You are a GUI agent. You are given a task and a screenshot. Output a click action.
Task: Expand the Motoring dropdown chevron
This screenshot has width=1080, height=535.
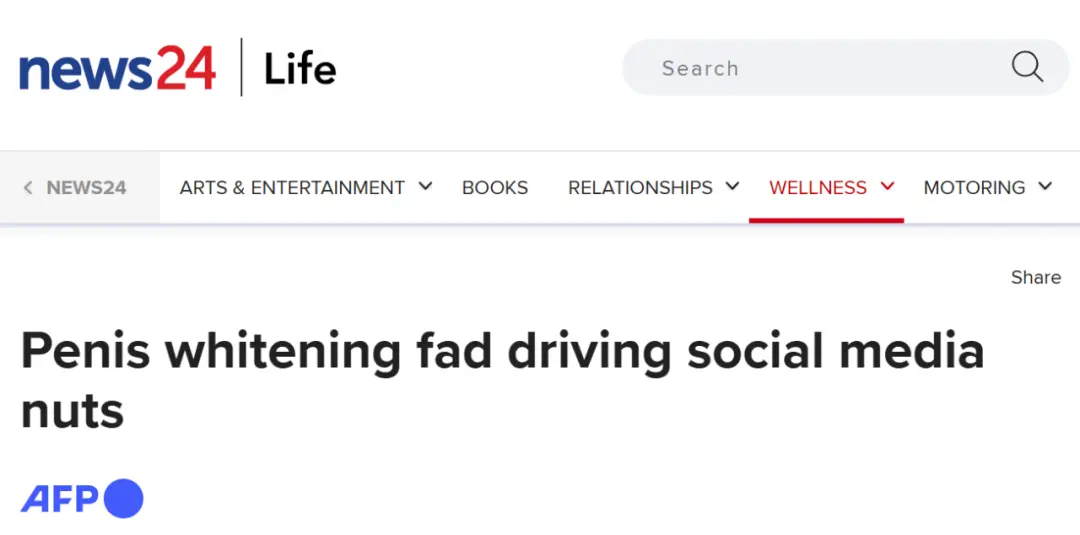tap(1045, 186)
